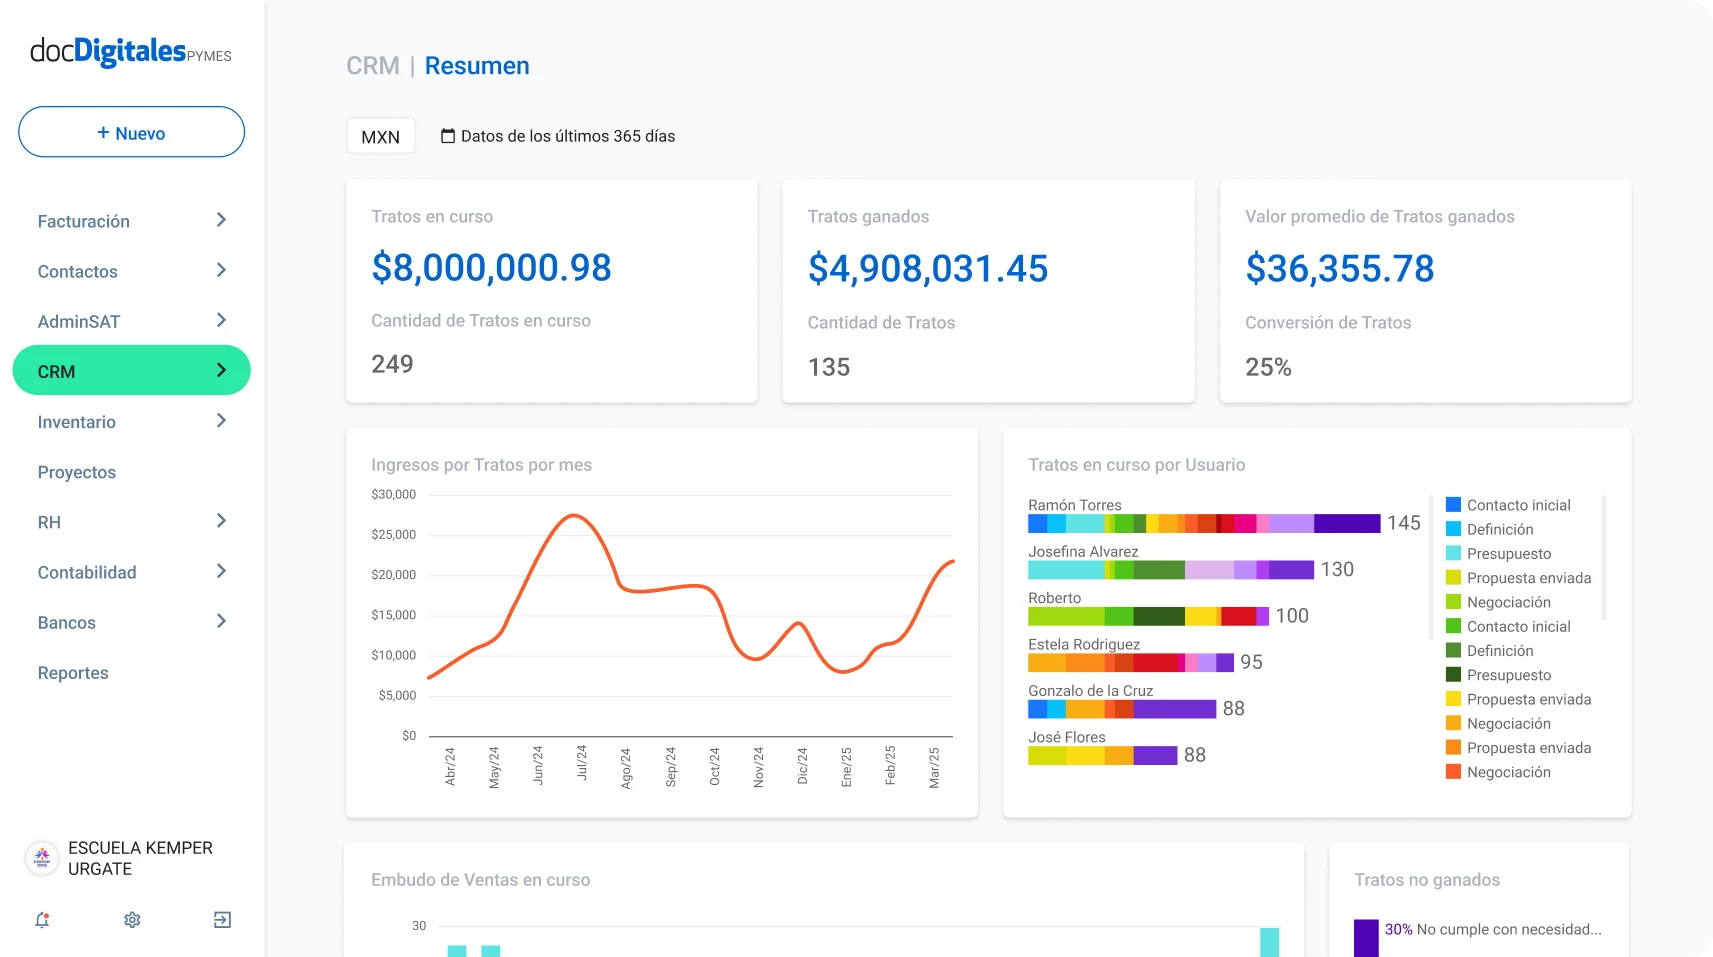Screen dimensions: 1713x957
Task: Click the $8,000,000.98 Tratos en curso value
Action: [x=491, y=267]
